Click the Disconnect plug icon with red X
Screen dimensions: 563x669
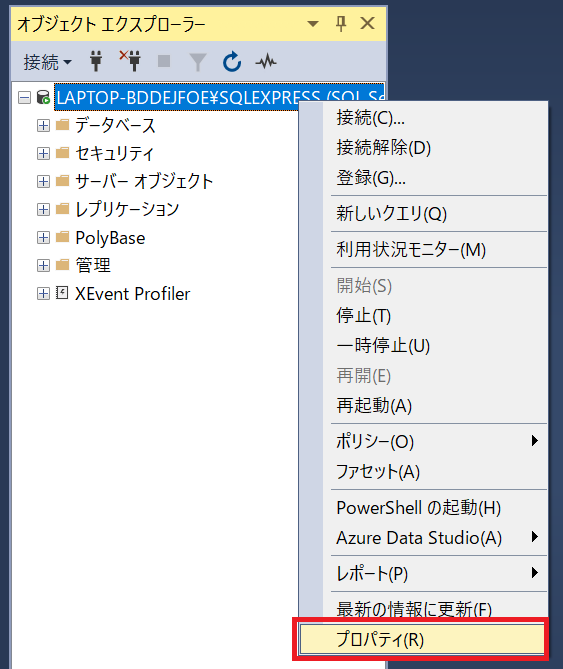tap(130, 61)
